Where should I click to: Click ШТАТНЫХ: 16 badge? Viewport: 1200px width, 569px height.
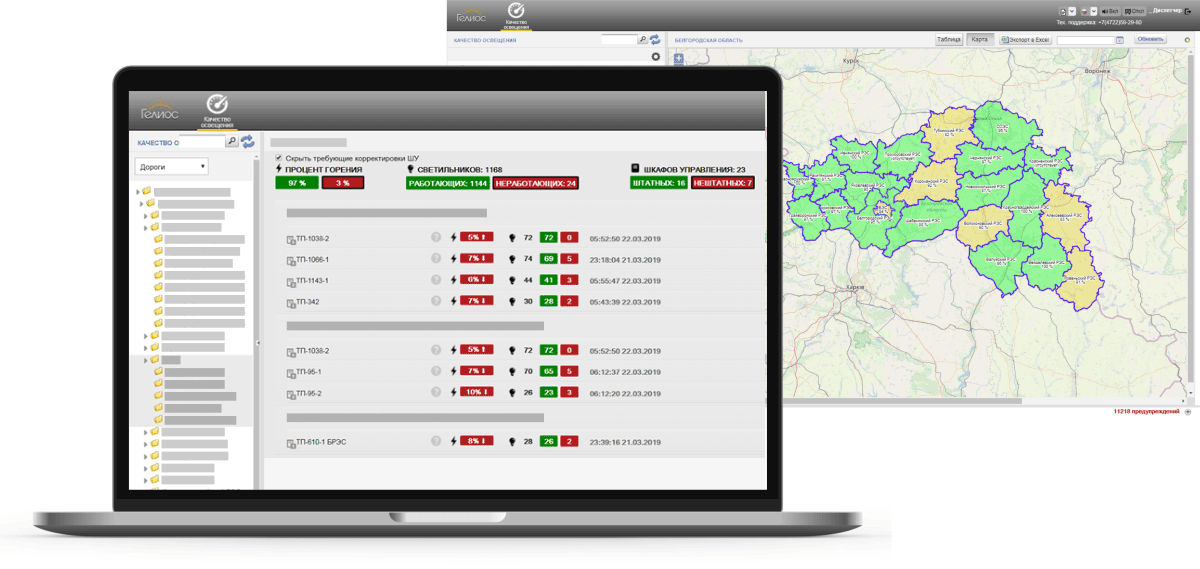[659, 183]
